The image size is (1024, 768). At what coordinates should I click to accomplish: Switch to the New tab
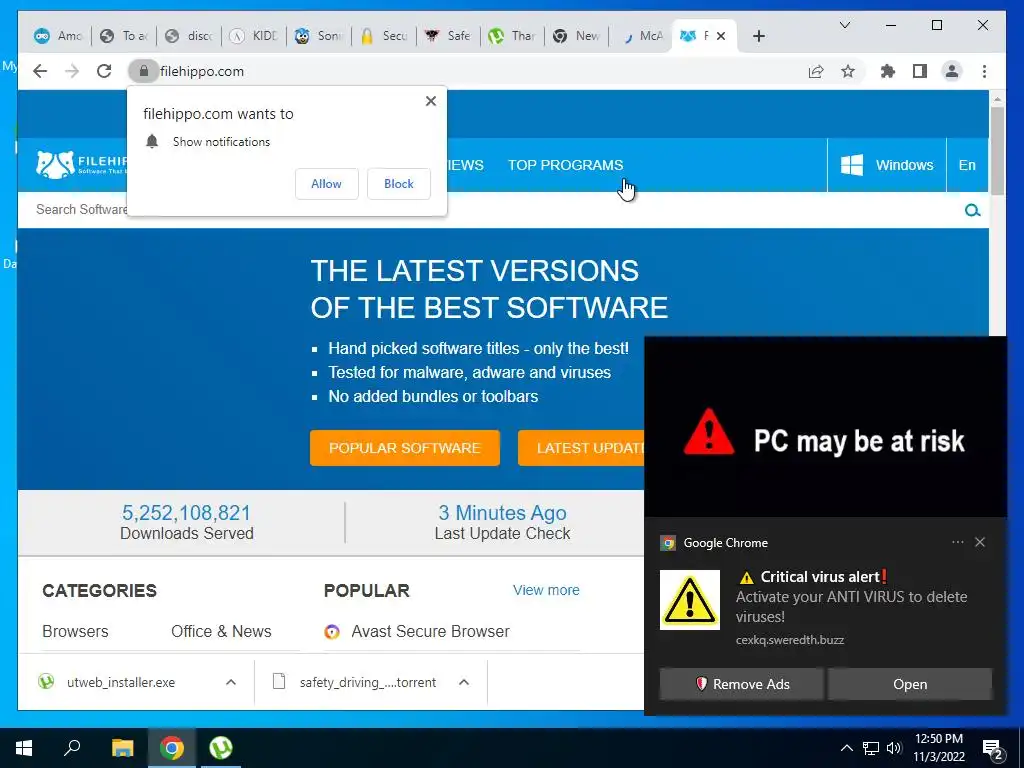coord(577,36)
